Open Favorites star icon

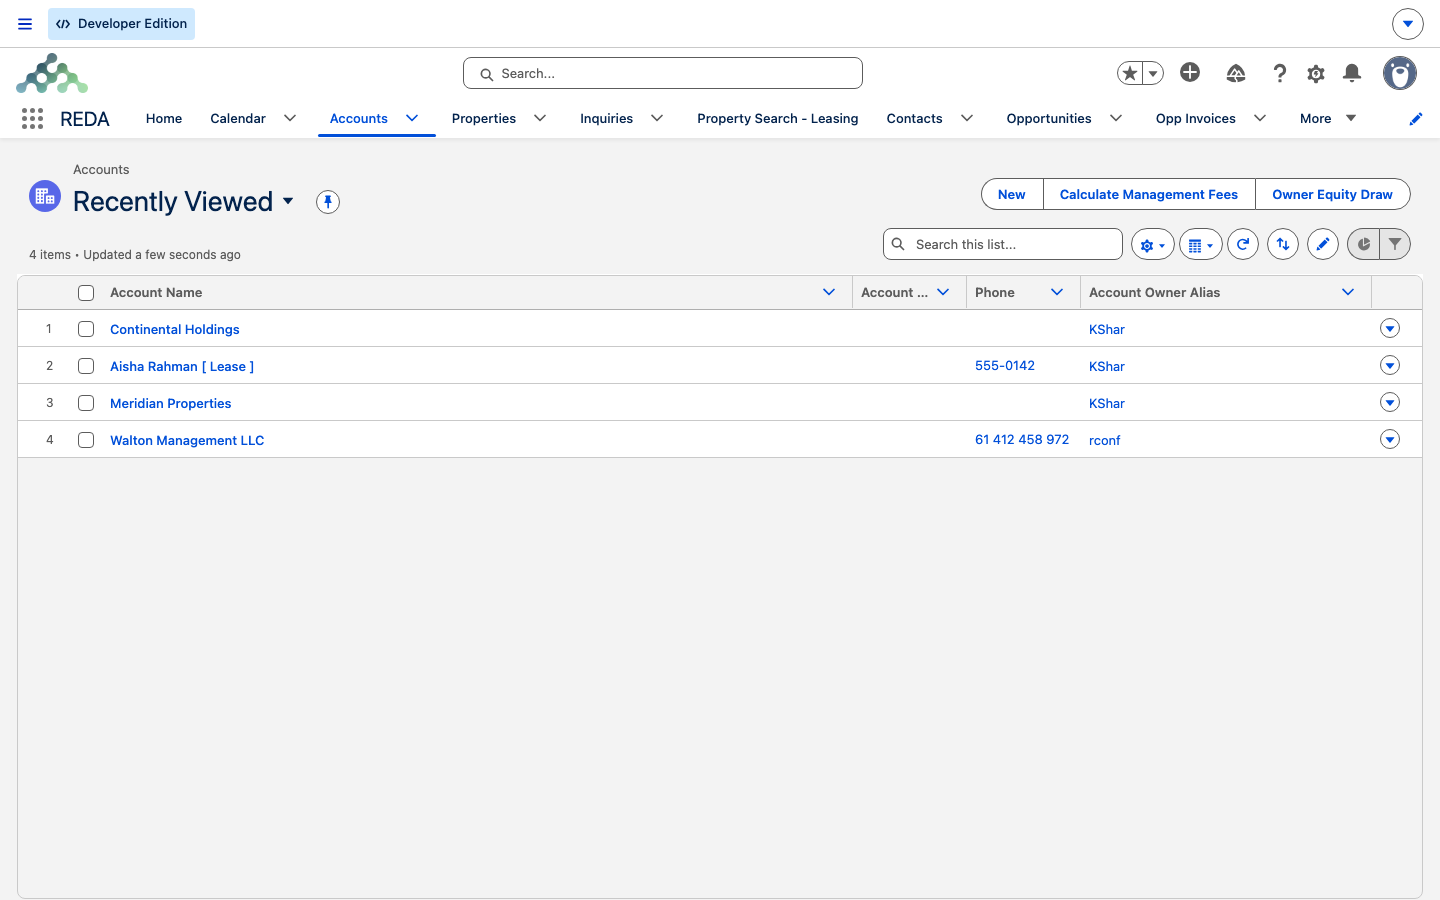point(1130,73)
